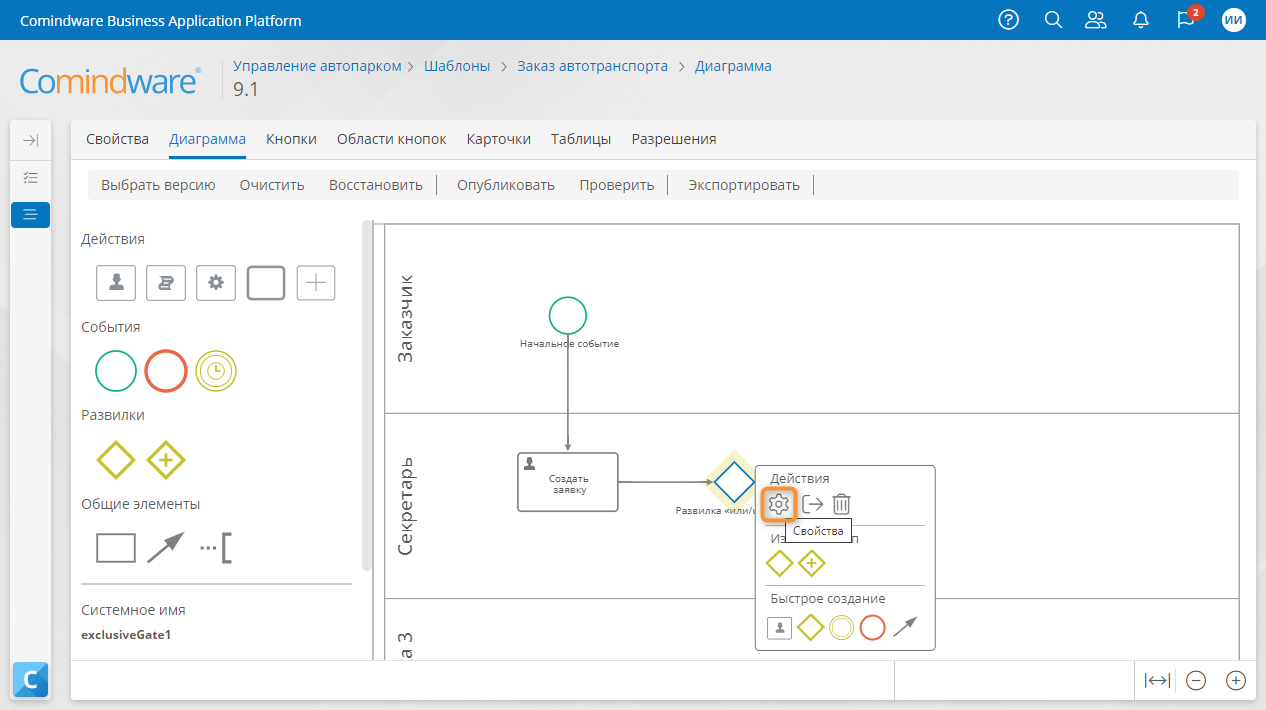The width and height of the screenshot is (1266, 710).
Task: Collapse the left sidebar arrow icon
Action: [30, 141]
